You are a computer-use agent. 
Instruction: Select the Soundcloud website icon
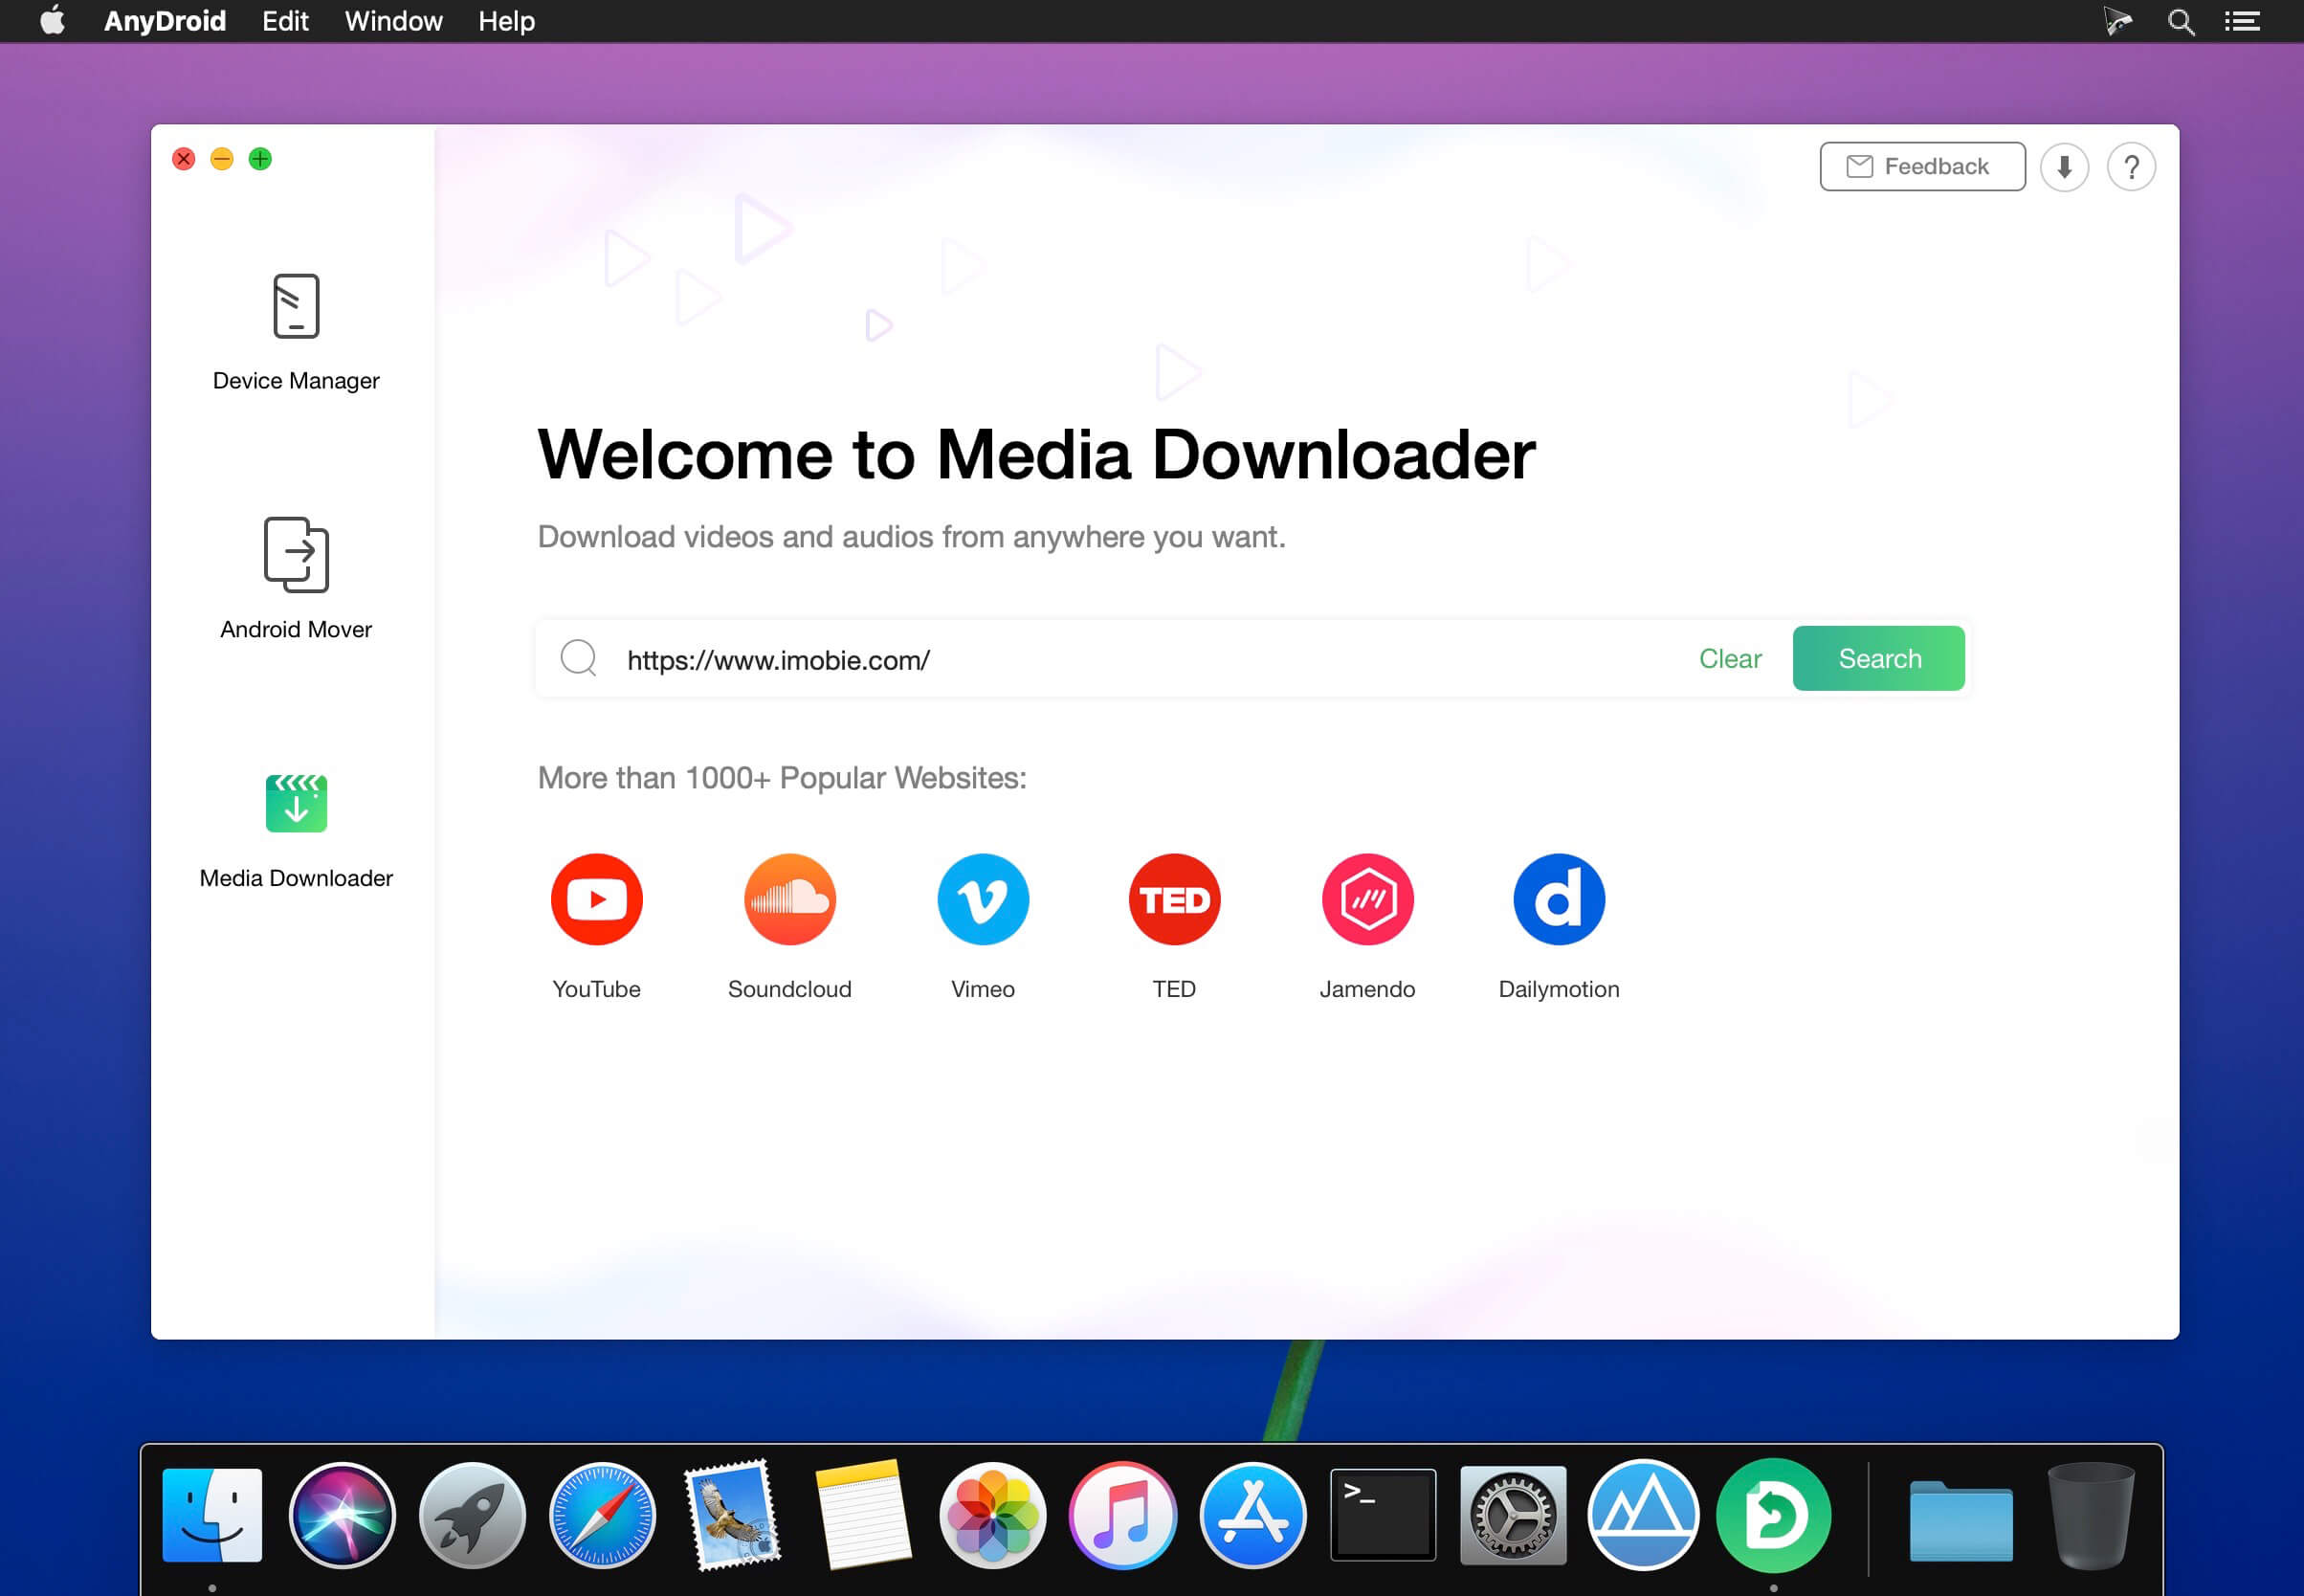(x=789, y=898)
